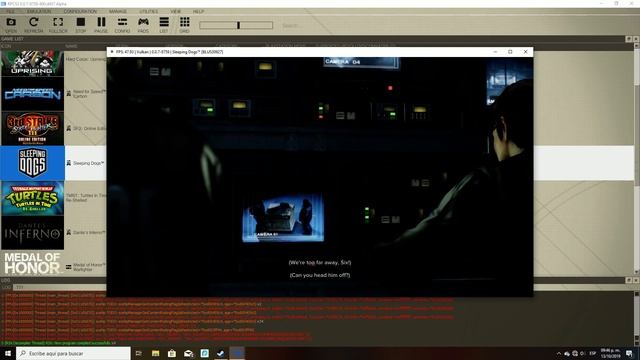Open the Help menu
Viewport: 640px width, 360px height.
click(x=198, y=11)
